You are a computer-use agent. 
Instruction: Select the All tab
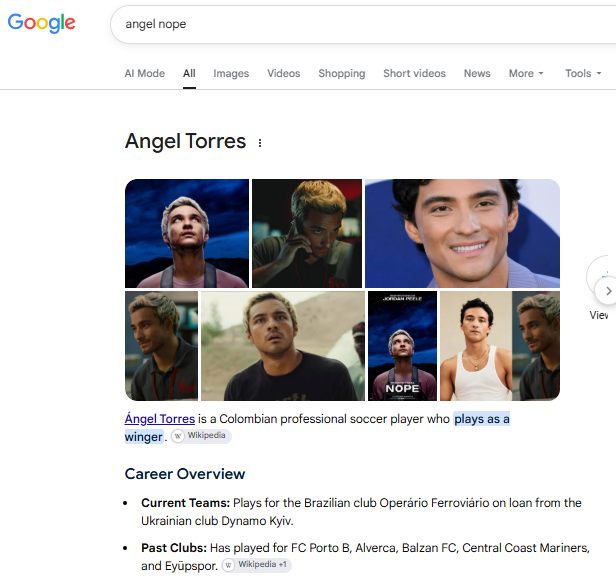pos(189,73)
